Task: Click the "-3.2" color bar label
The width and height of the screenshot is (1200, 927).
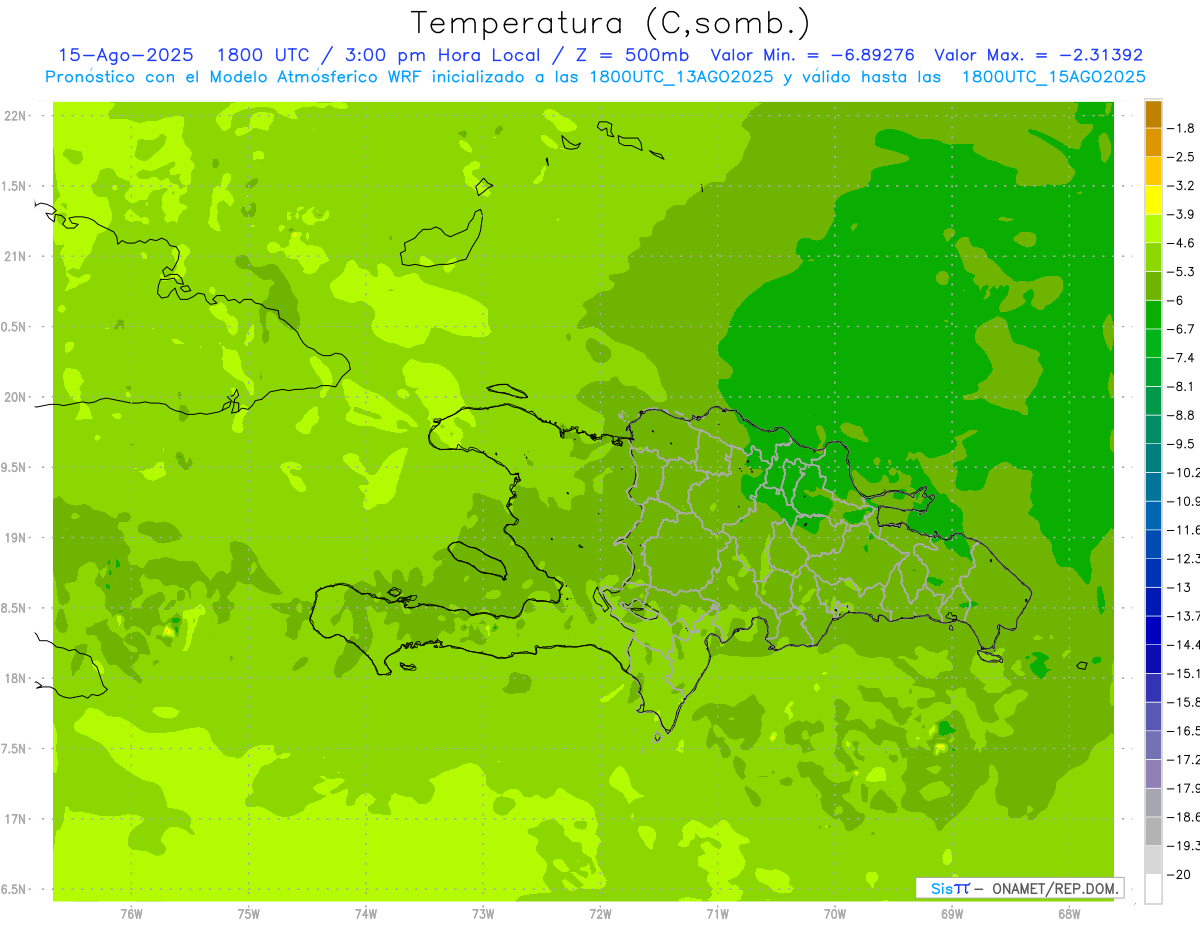Action: 1182,186
